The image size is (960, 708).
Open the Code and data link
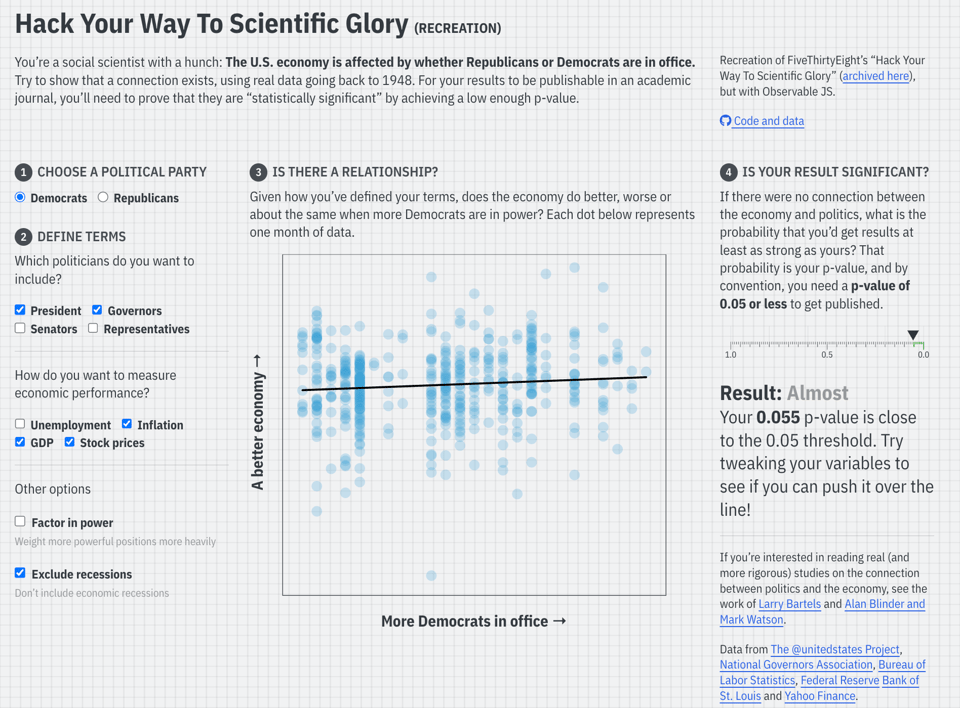pos(768,121)
